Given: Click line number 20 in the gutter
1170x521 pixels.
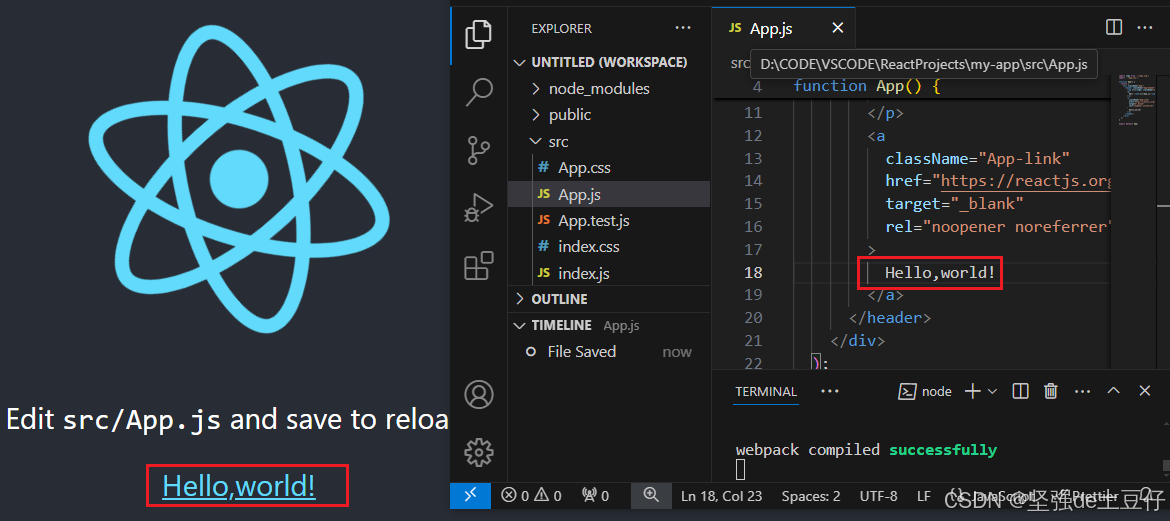Looking at the screenshot, I should (x=753, y=318).
